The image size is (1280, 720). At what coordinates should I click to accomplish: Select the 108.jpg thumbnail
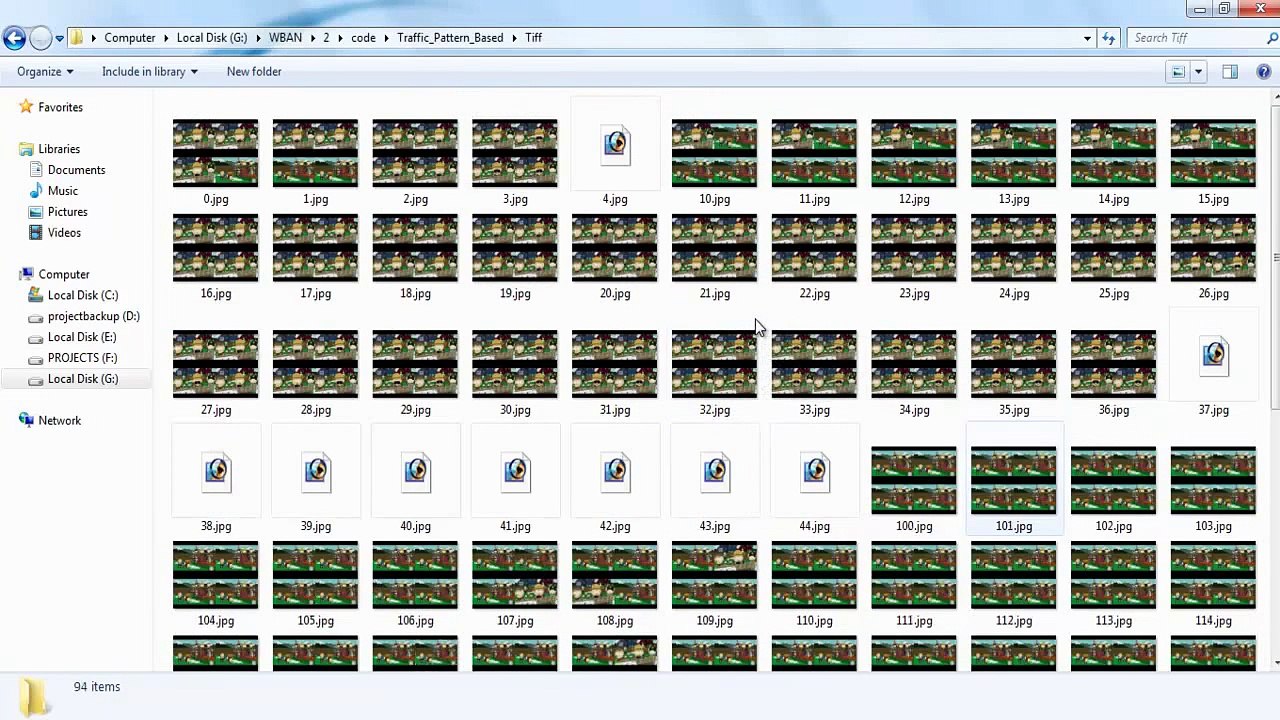pyautogui.click(x=615, y=575)
